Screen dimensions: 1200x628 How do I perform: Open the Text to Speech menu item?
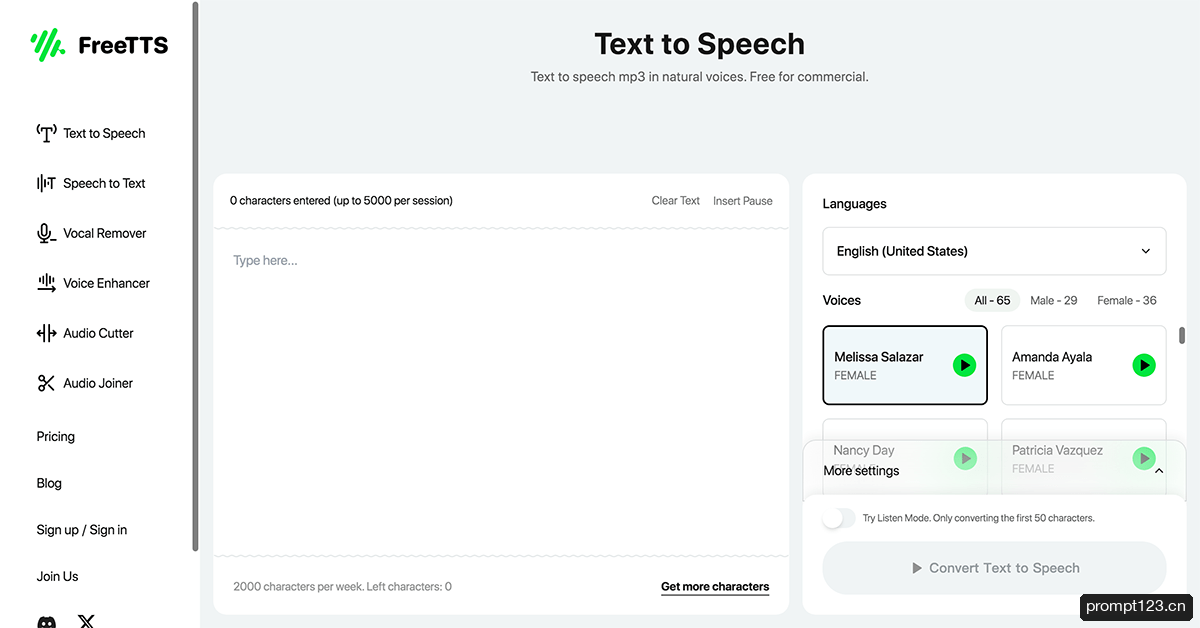(x=104, y=133)
